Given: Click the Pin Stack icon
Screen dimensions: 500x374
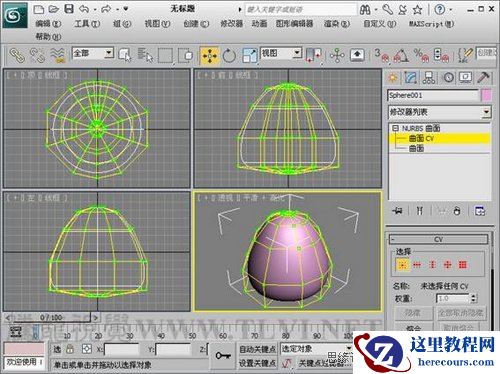Looking at the screenshot, I should coord(397,211).
